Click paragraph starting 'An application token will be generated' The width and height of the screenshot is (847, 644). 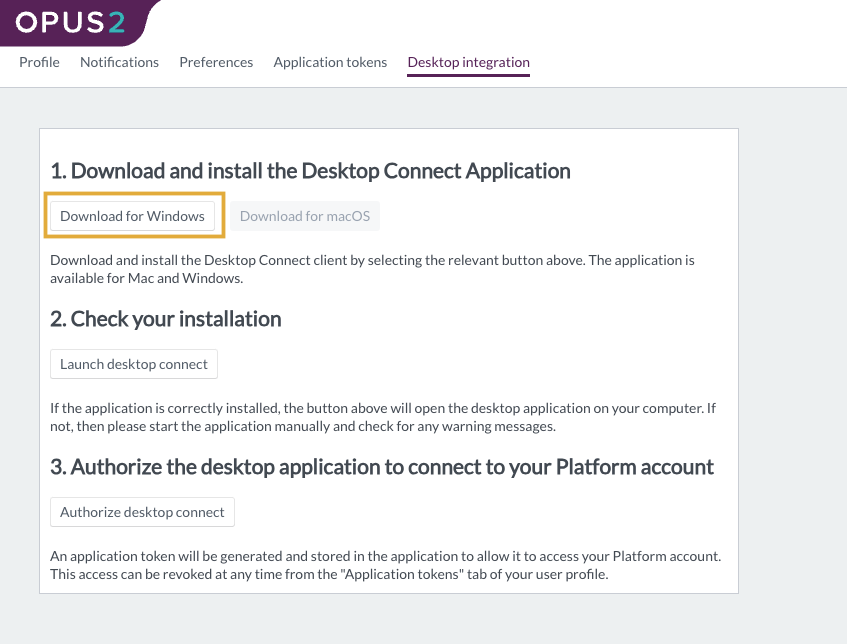pos(386,565)
